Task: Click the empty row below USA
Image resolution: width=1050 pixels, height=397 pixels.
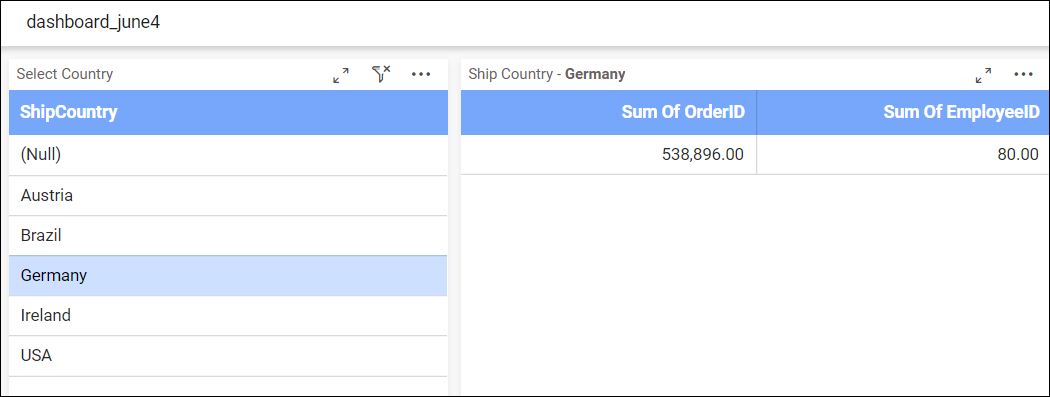Action: [x=228, y=386]
